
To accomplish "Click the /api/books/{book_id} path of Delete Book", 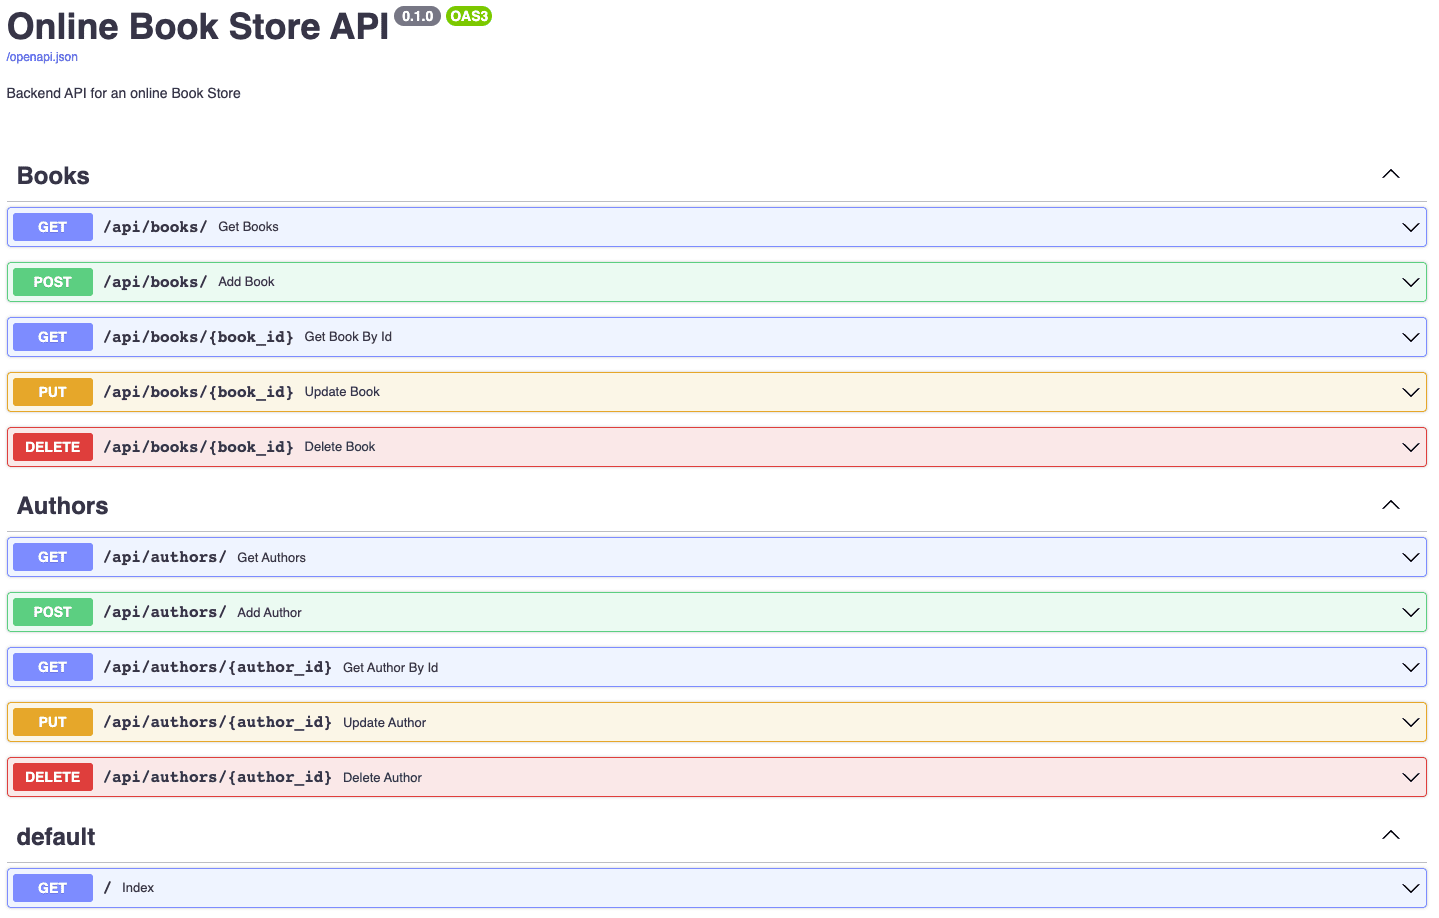I will click(198, 447).
